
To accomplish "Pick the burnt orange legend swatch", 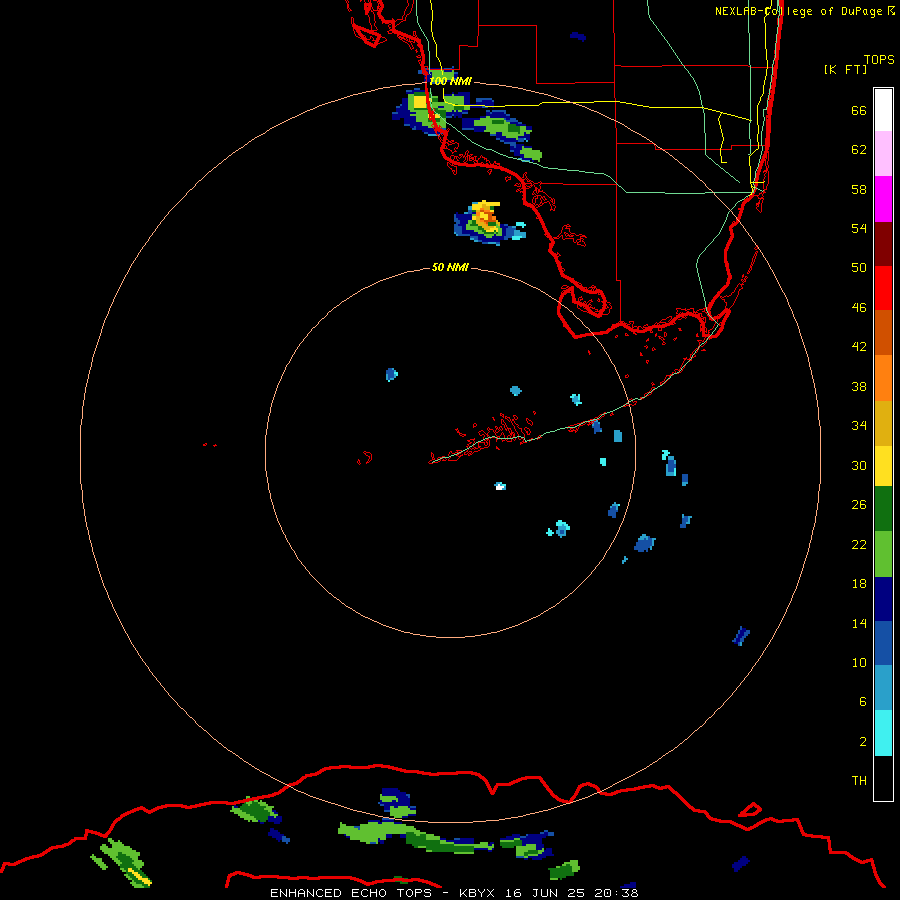I will (x=883, y=332).
